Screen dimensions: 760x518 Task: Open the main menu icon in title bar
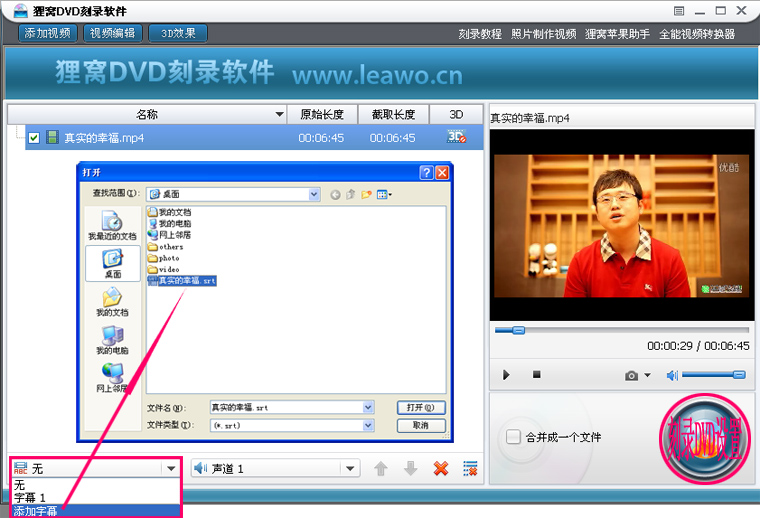679,11
